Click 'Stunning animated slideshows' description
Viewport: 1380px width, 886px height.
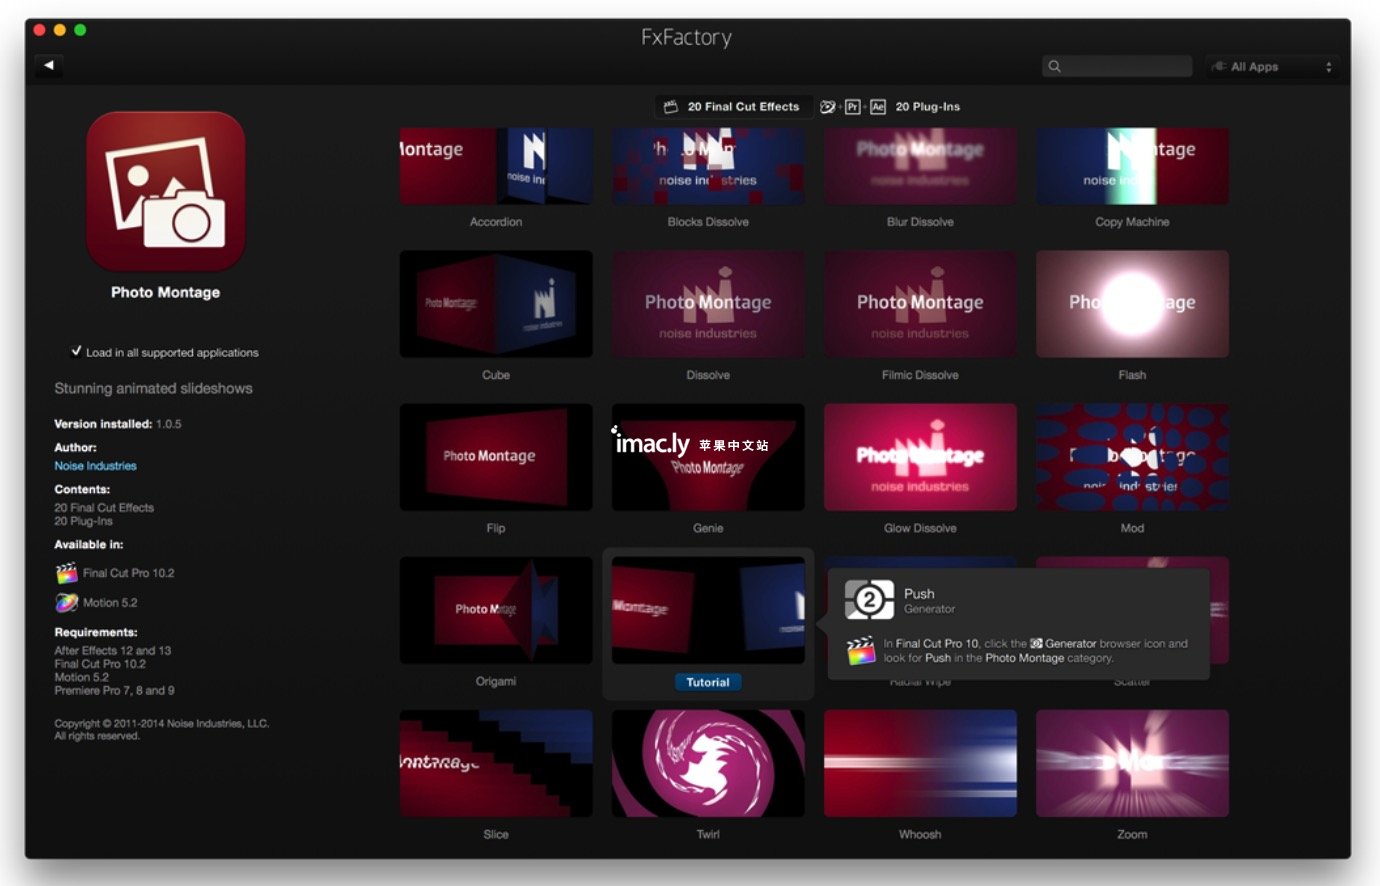[153, 388]
